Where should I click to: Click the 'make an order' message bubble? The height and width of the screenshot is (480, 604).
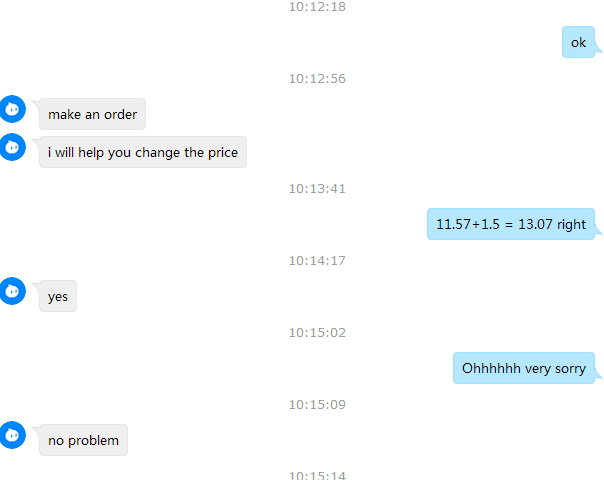[92, 114]
